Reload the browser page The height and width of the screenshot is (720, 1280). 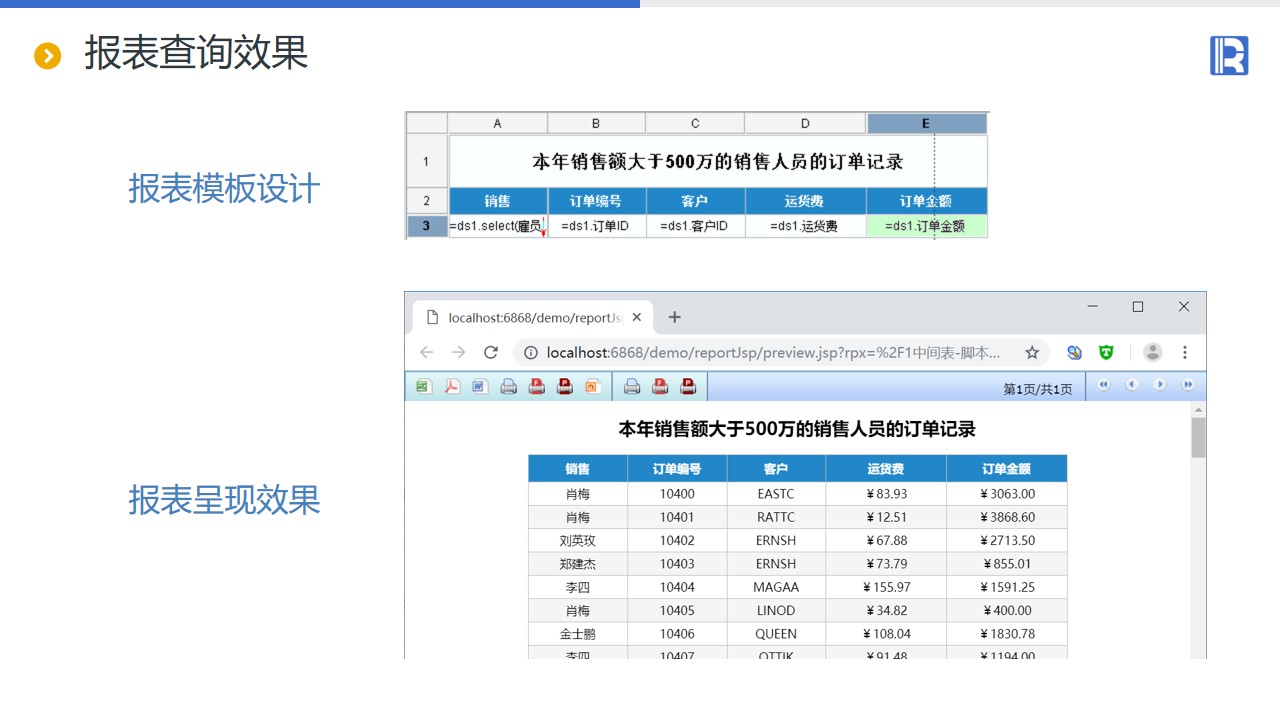click(491, 352)
